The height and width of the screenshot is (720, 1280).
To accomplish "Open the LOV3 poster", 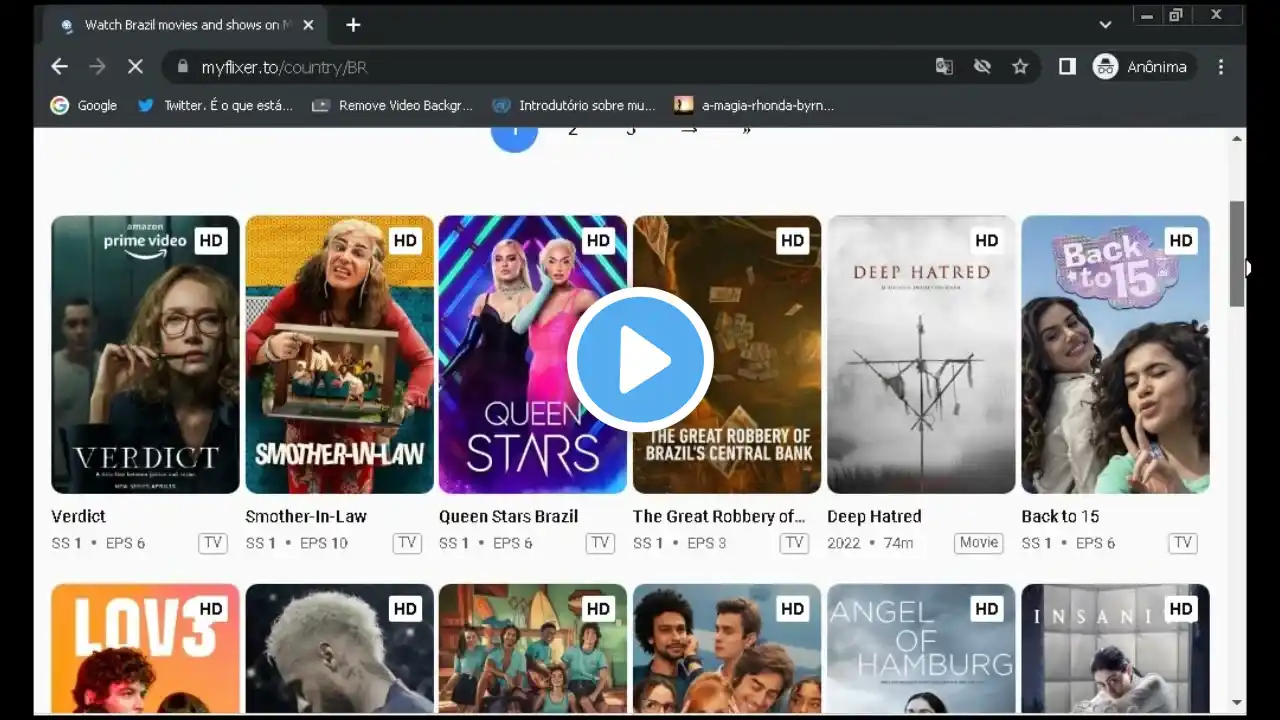I will [x=145, y=648].
